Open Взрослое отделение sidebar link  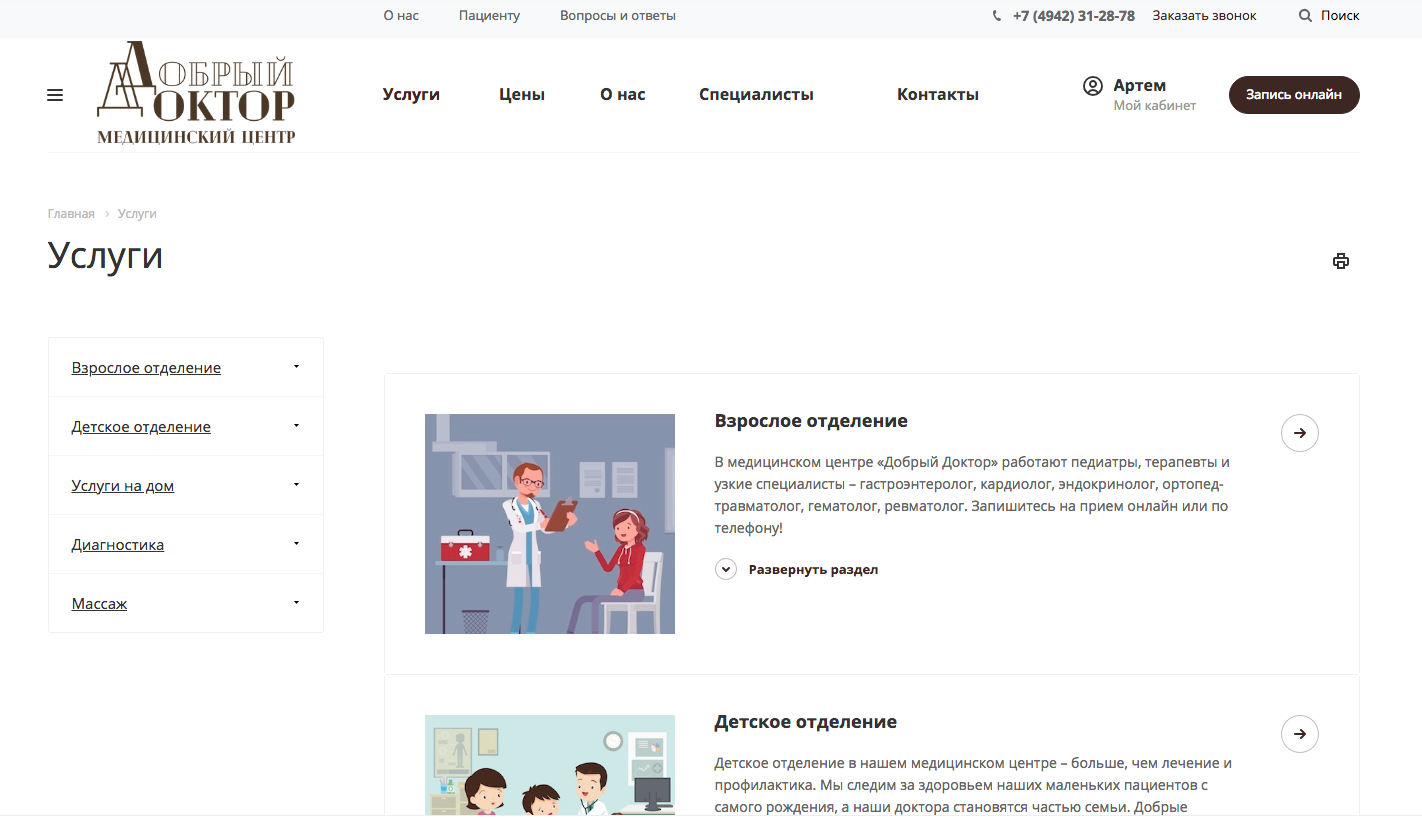pyautogui.click(x=146, y=368)
